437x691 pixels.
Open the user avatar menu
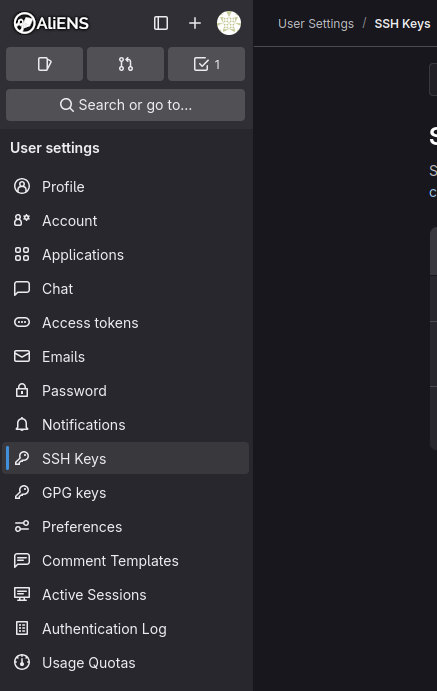click(x=229, y=23)
